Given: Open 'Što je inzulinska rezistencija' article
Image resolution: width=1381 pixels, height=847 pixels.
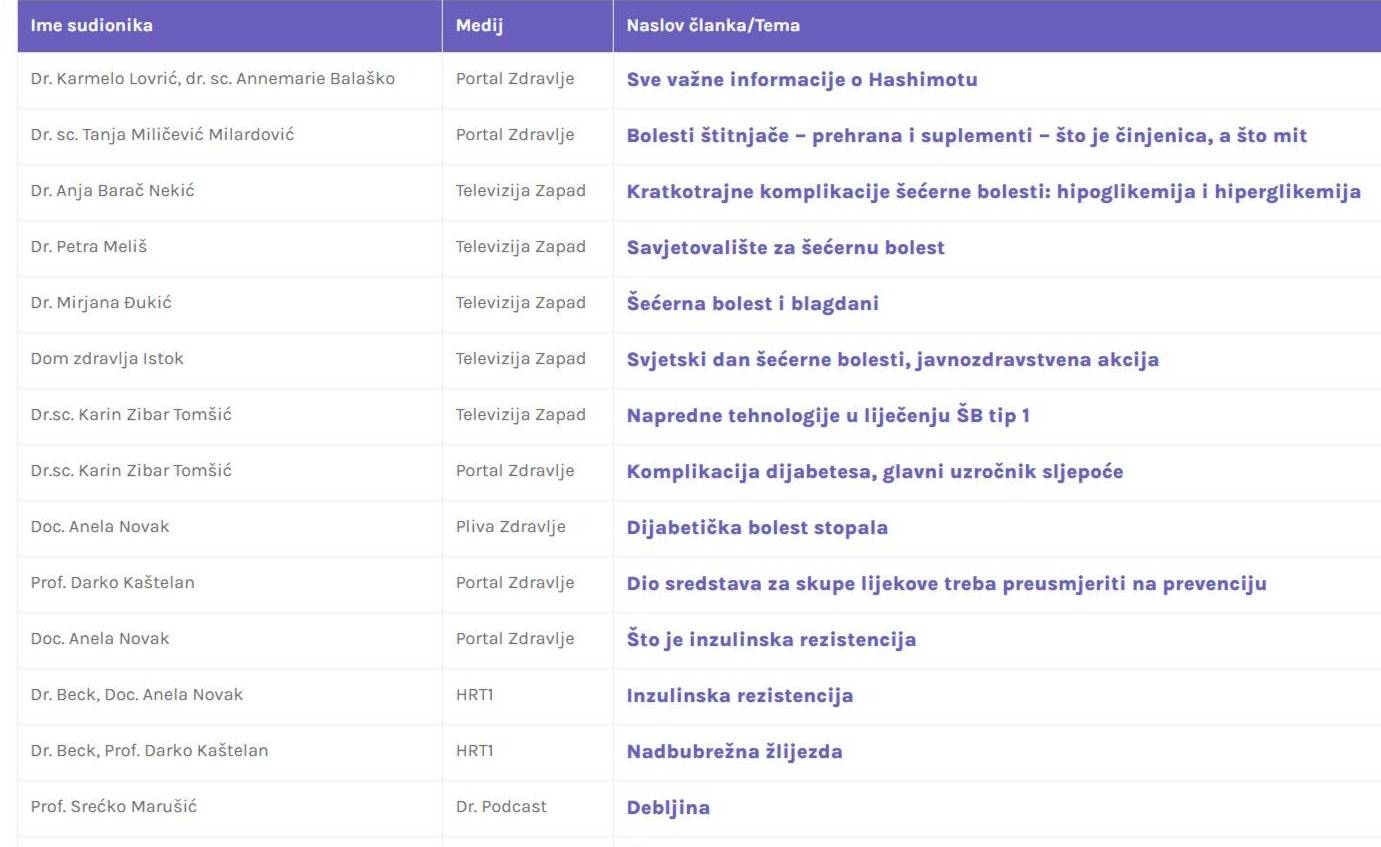Looking at the screenshot, I should click(771, 640).
